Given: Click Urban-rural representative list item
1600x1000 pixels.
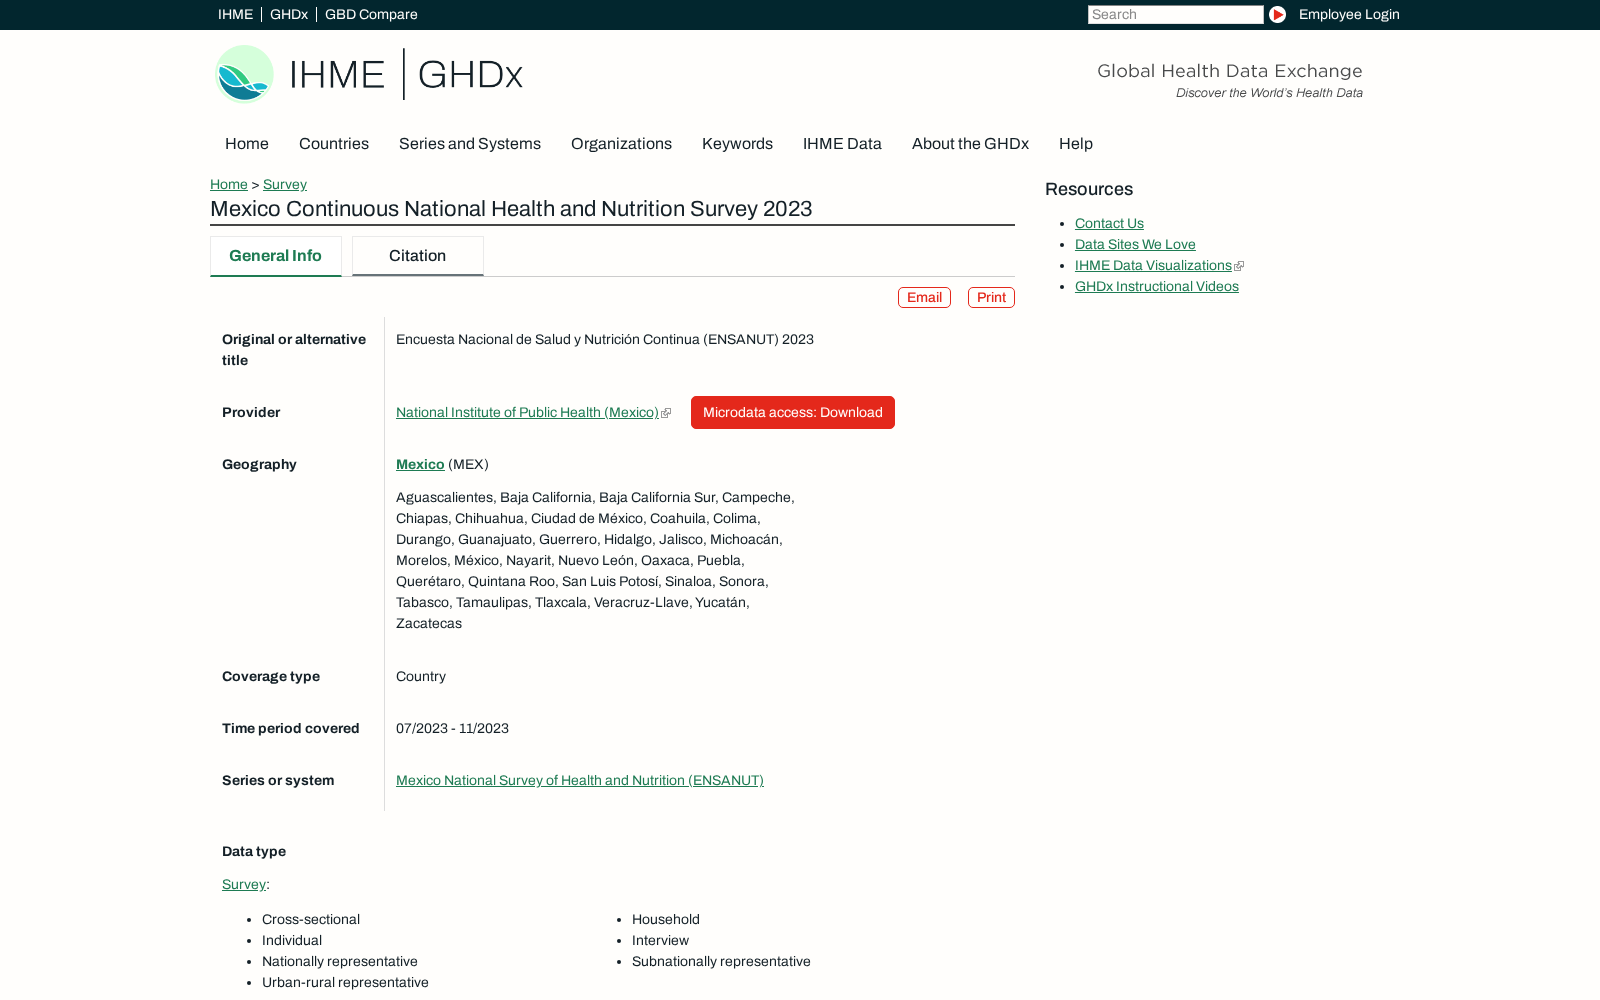Looking at the screenshot, I should click(345, 982).
